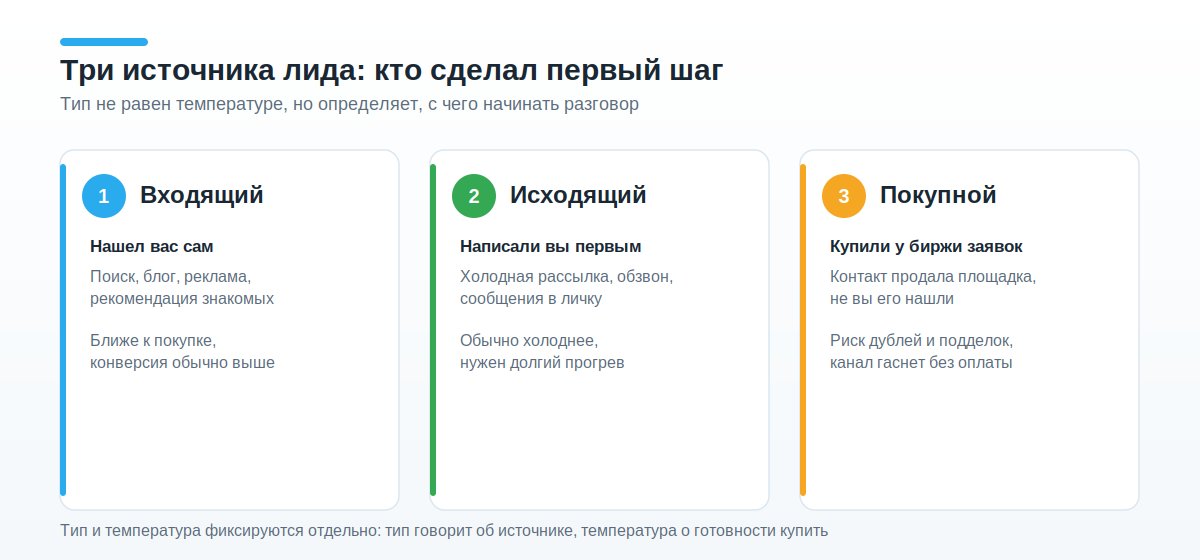
Task: Click the blue accent bar above the title
Action: click(104, 42)
